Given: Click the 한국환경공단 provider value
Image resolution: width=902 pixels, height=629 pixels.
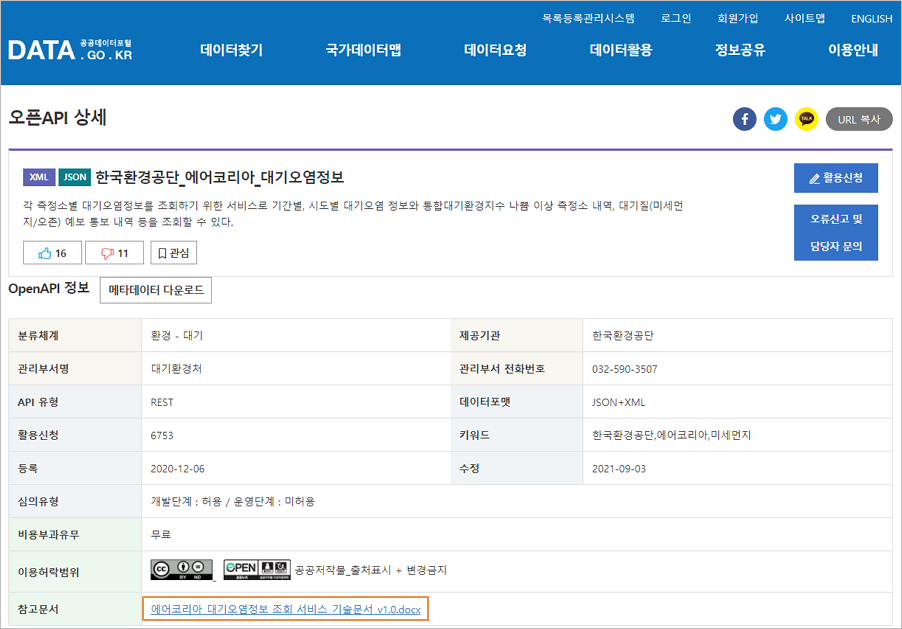Looking at the screenshot, I should [x=622, y=336].
